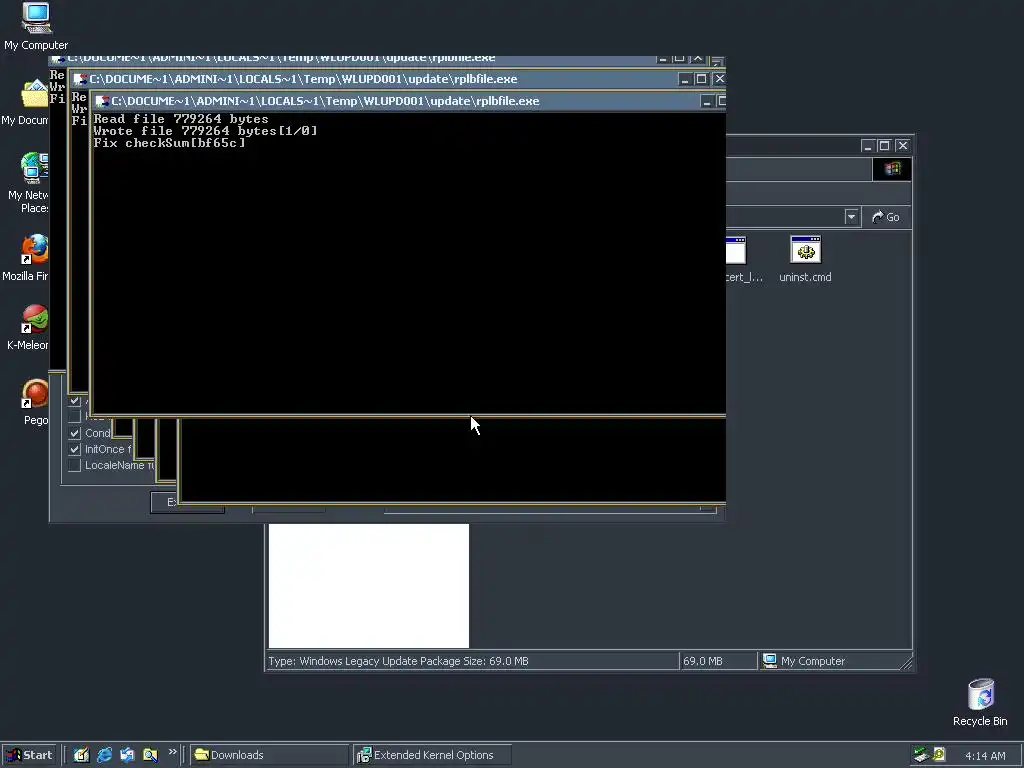The width and height of the screenshot is (1024, 768).
Task: Click the Go arrow button in Explorer
Action: pyautogui.click(x=886, y=217)
